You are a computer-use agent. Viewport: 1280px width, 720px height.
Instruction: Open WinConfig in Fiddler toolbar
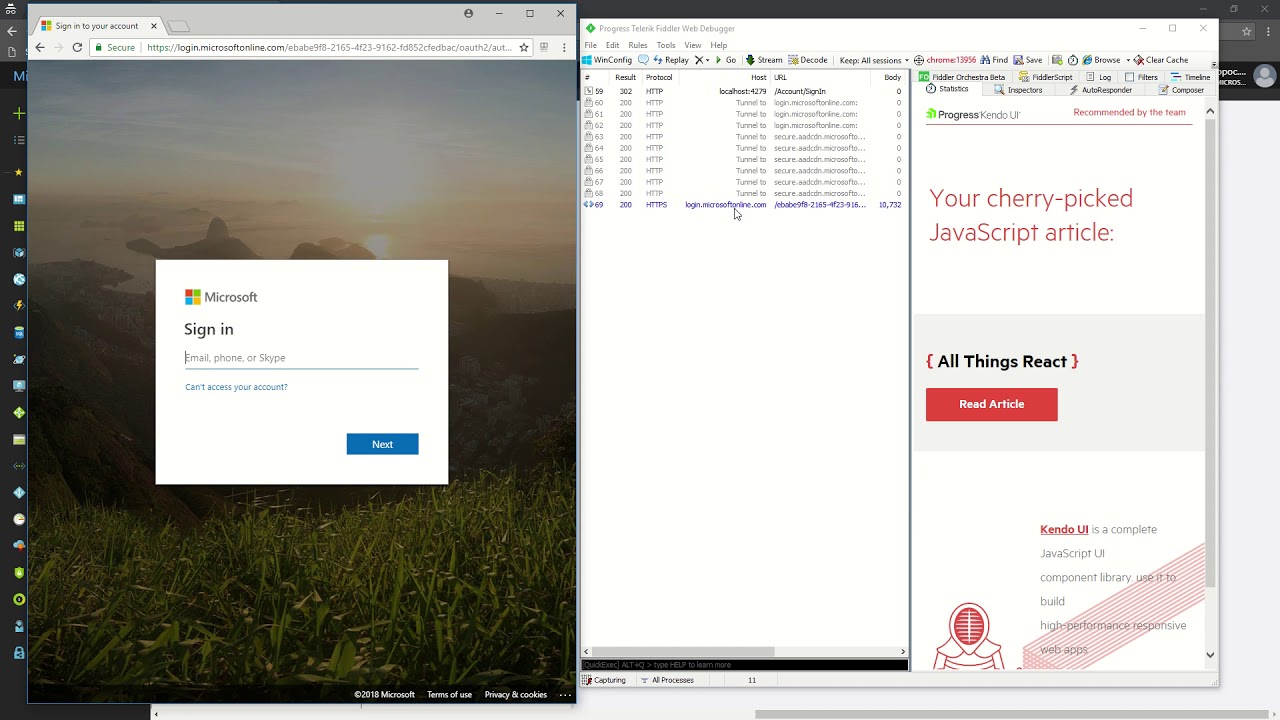point(607,60)
